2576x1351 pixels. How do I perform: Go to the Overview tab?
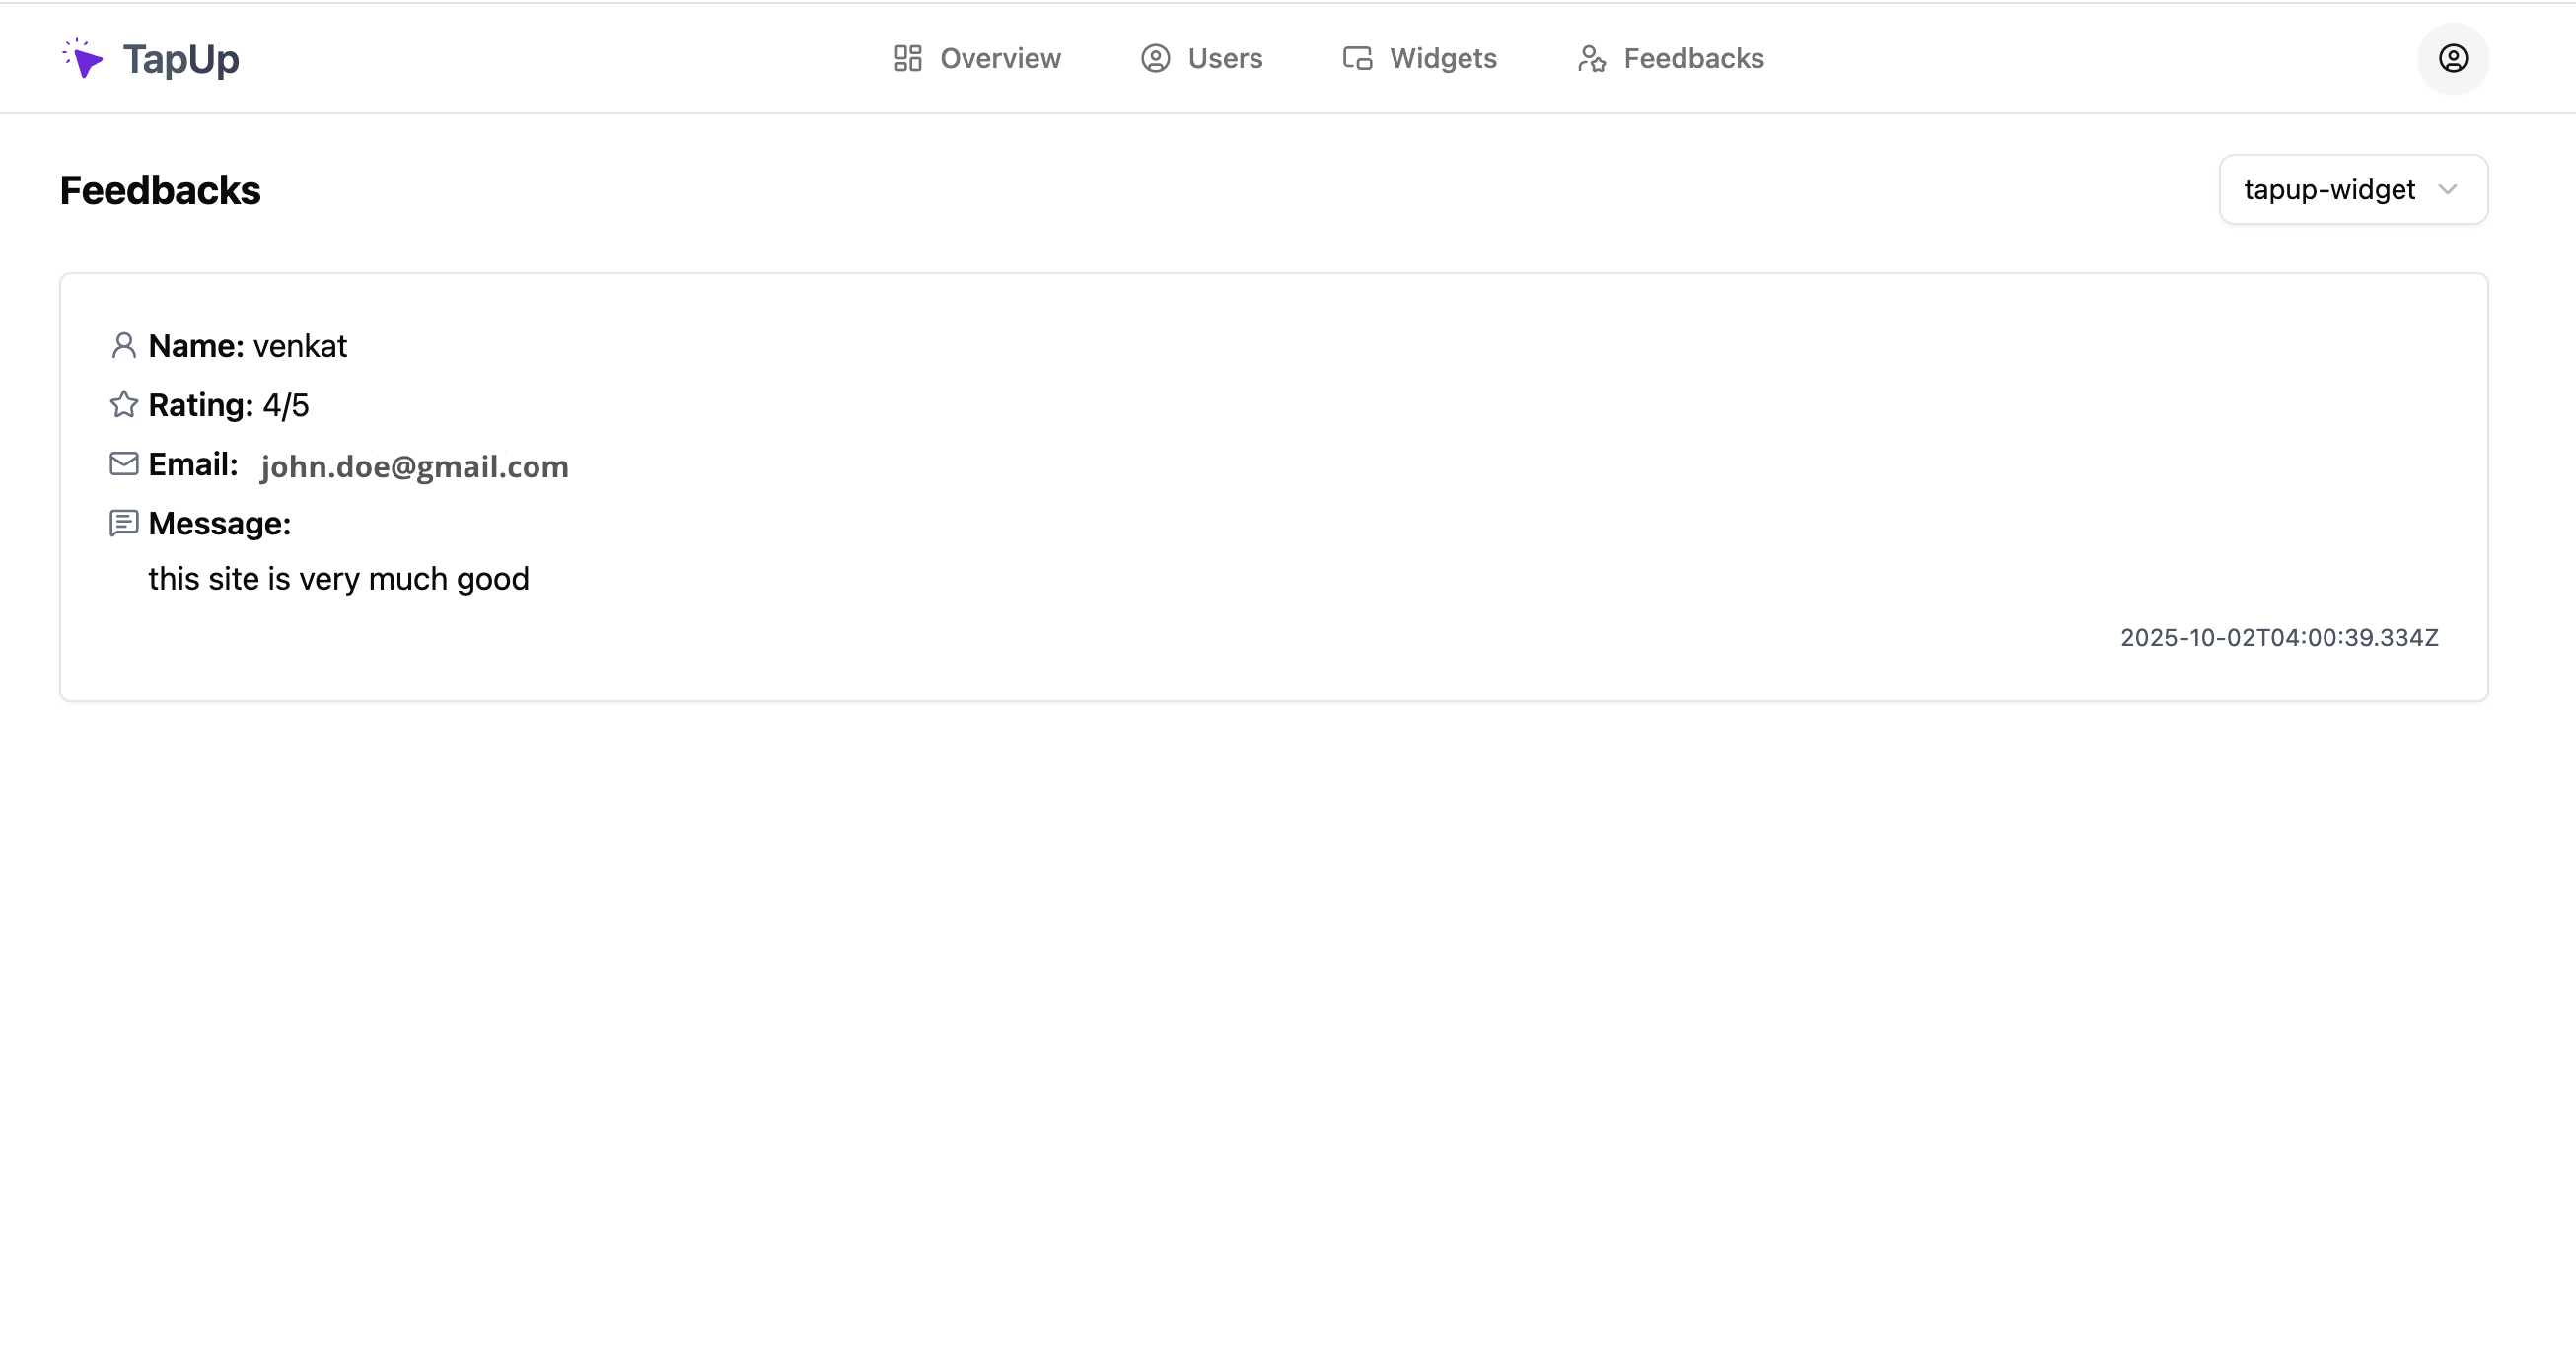(x=999, y=59)
